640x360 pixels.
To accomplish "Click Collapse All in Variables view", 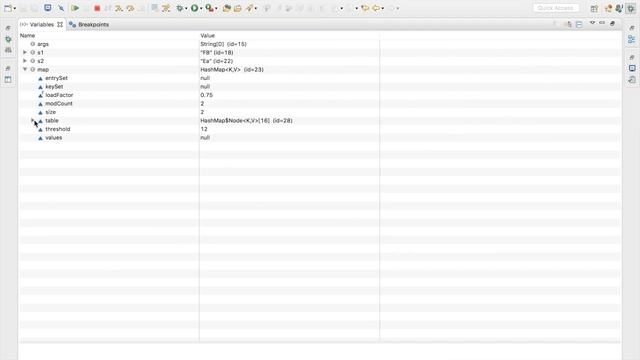I will [x=579, y=24].
